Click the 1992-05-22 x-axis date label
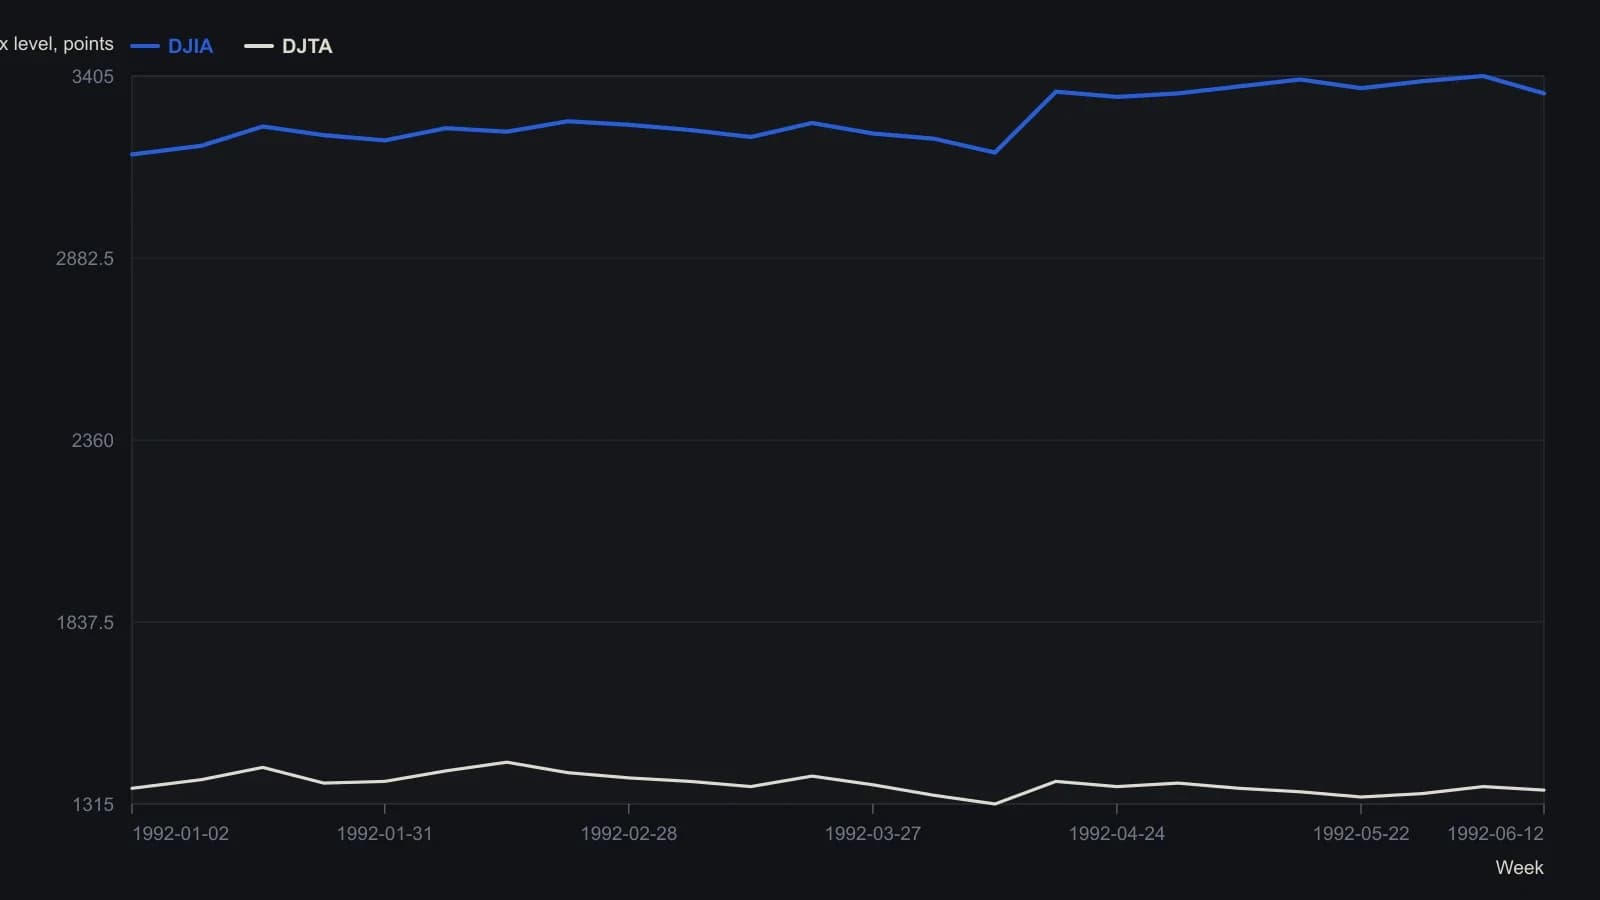Viewport: 1600px width, 900px height. (1361, 834)
